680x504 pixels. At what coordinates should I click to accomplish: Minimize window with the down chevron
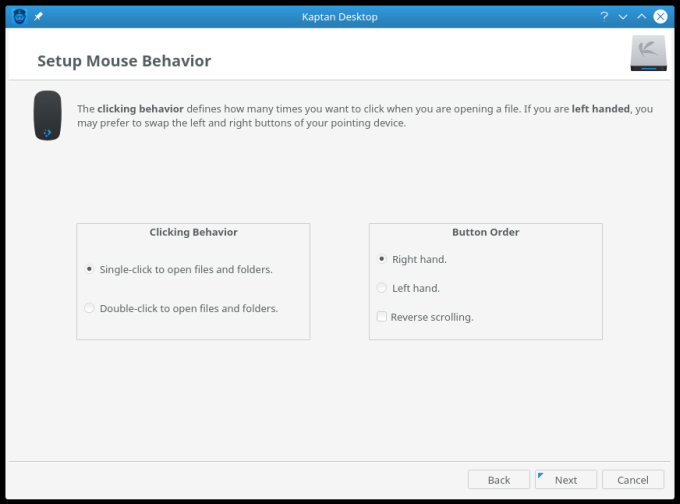[623, 17]
